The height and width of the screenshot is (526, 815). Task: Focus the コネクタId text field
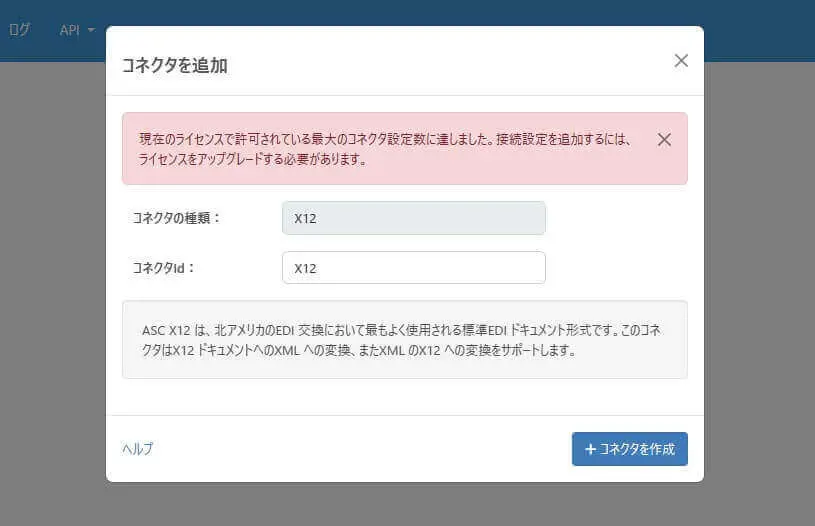(x=413, y=268)
